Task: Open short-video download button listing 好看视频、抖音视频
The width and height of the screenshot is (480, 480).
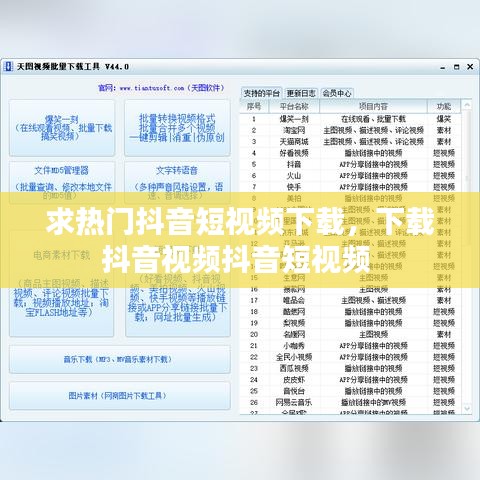Action: (178, 283)
